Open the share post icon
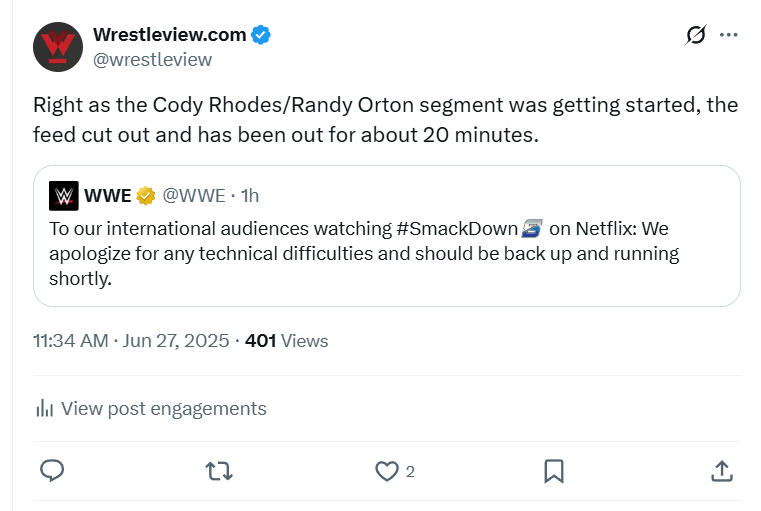This screenshot has width=761, height=511. tap(721, 471)
